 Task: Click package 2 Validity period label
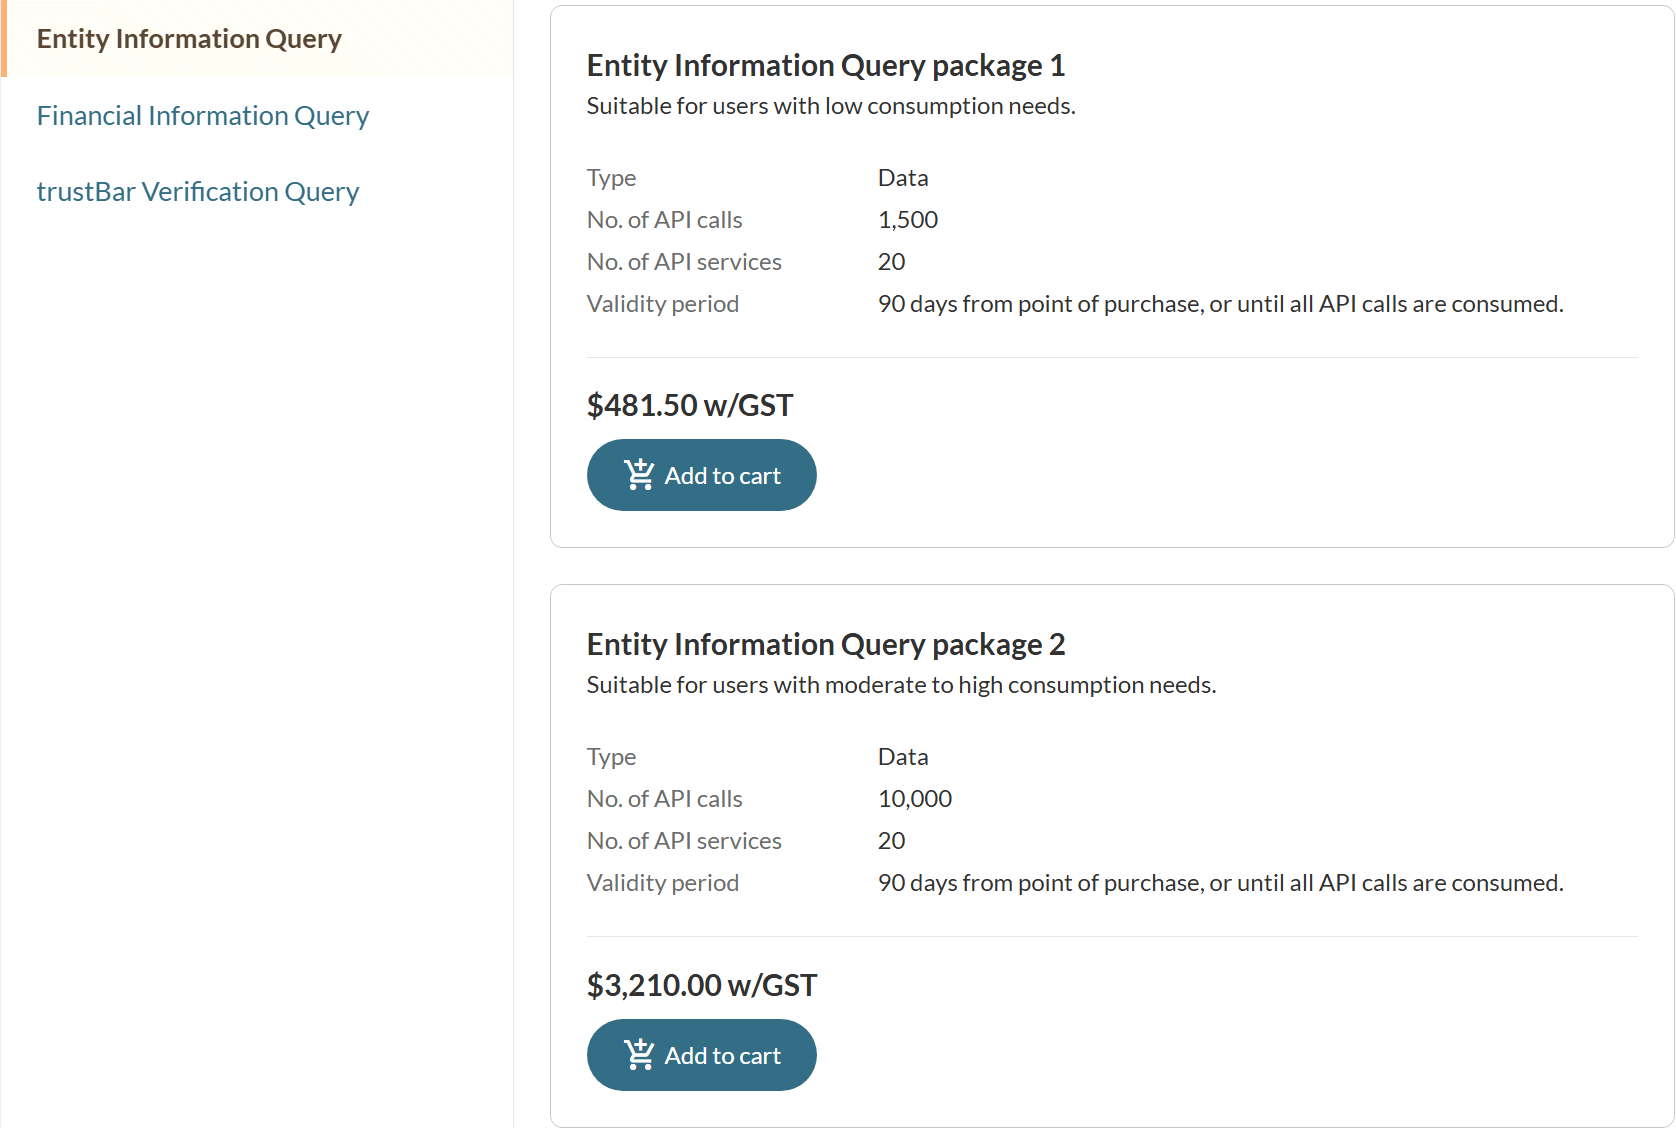coord(663,883)
